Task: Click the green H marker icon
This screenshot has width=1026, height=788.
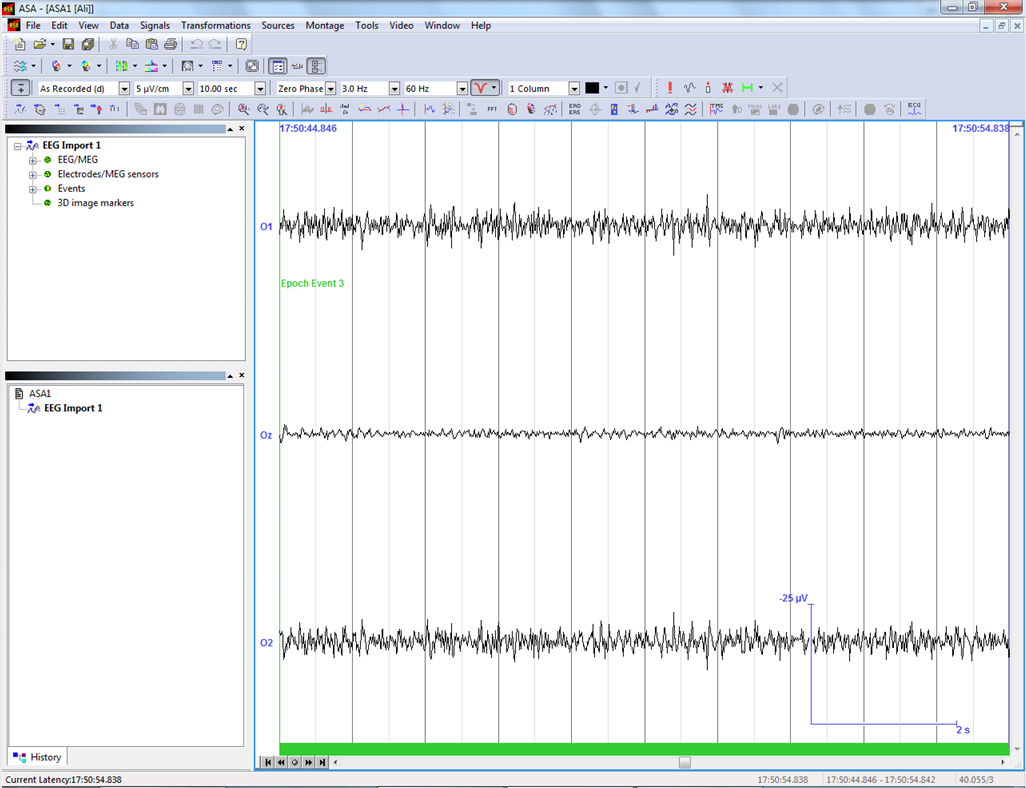Action: (x=747, y=88)
